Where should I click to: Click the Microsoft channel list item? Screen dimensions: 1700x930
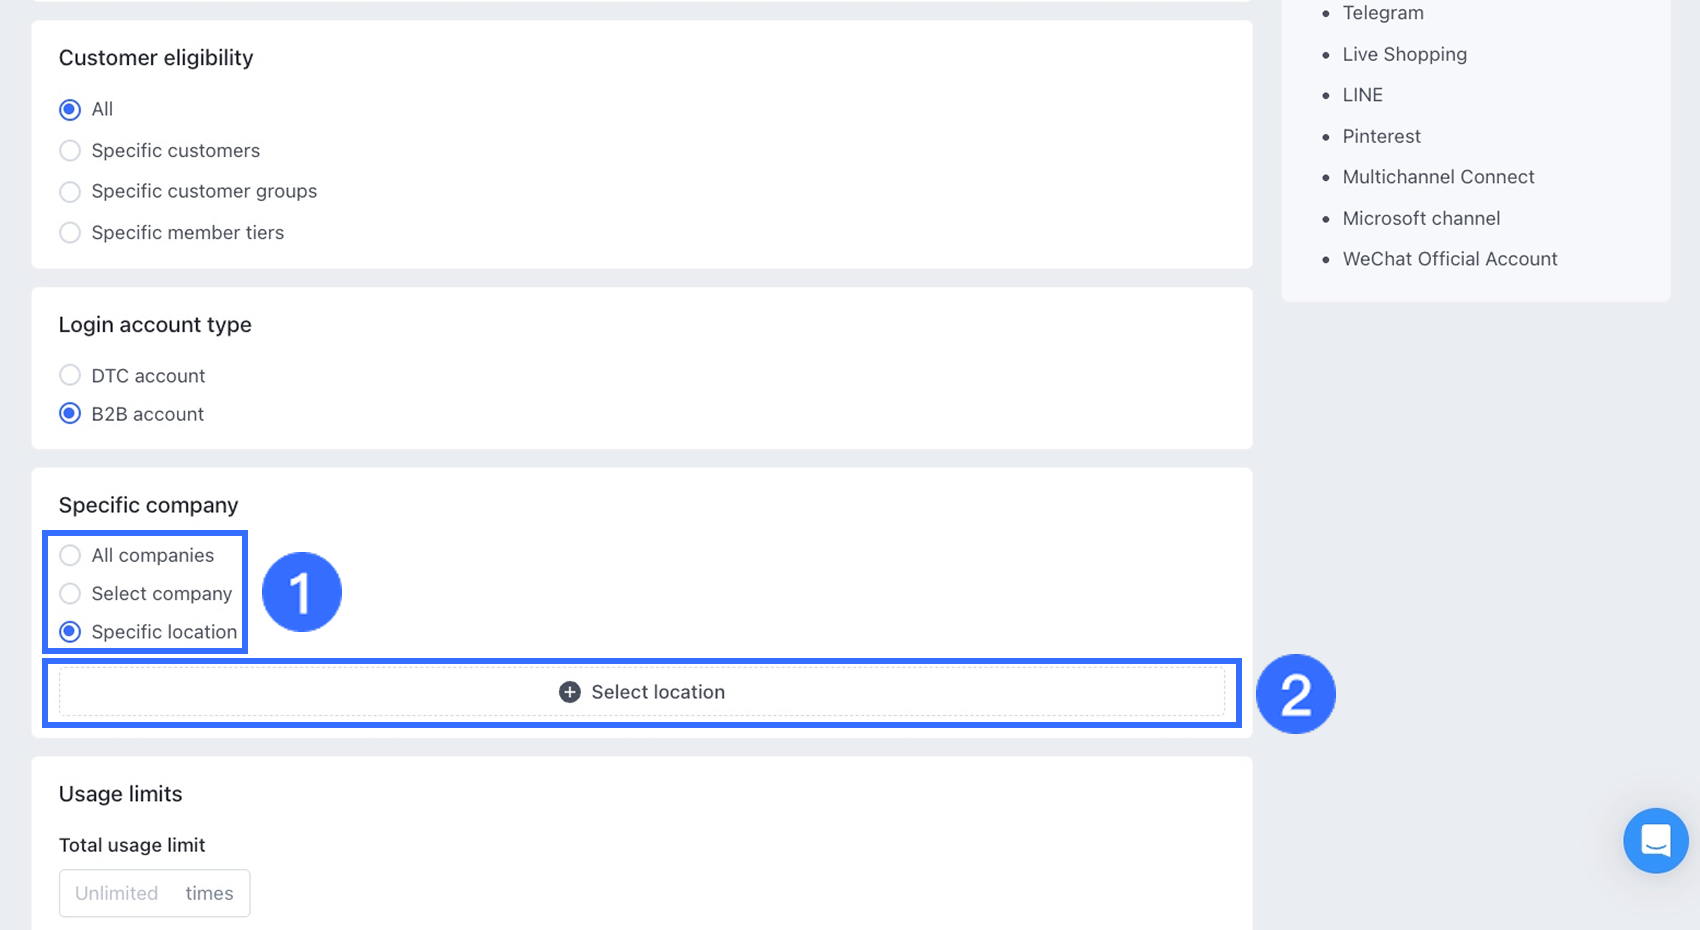(1421, 218)
